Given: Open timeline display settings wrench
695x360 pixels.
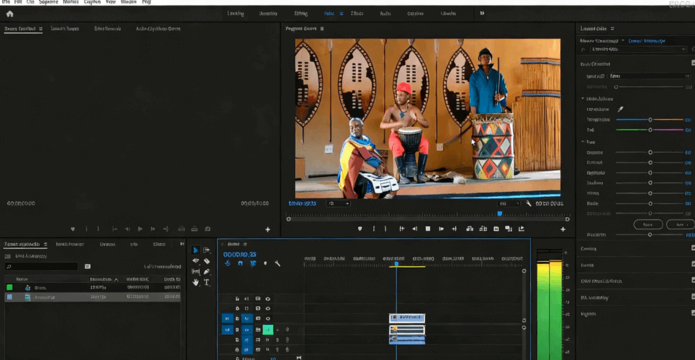Looking at the screenshot, I should tap(277, 263).
